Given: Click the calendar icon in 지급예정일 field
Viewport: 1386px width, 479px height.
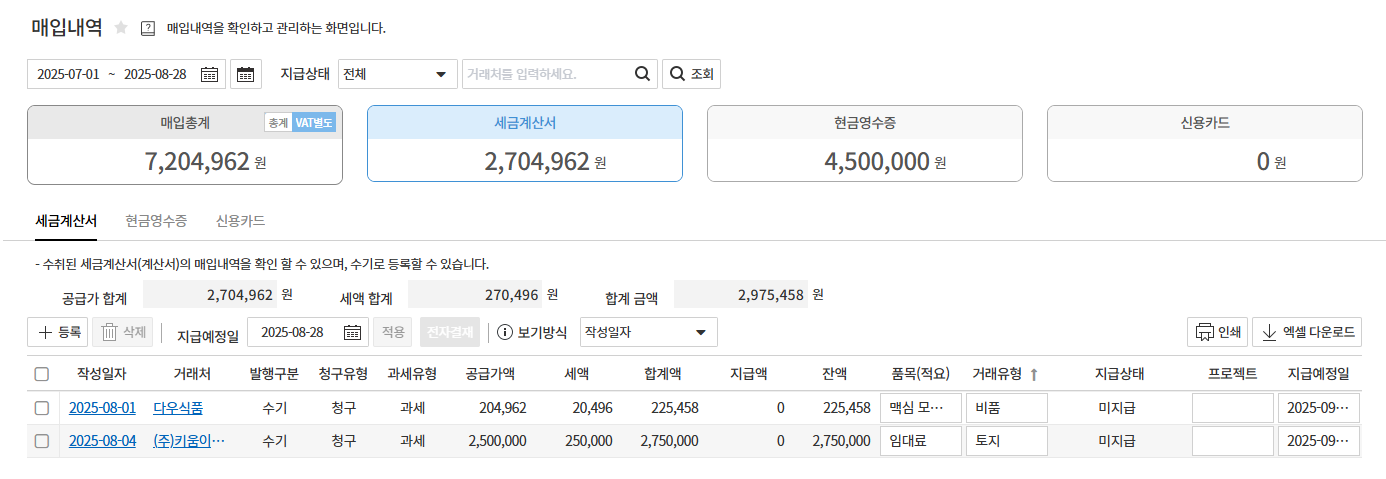Looking at the screenshot, I should click(353, 332).
